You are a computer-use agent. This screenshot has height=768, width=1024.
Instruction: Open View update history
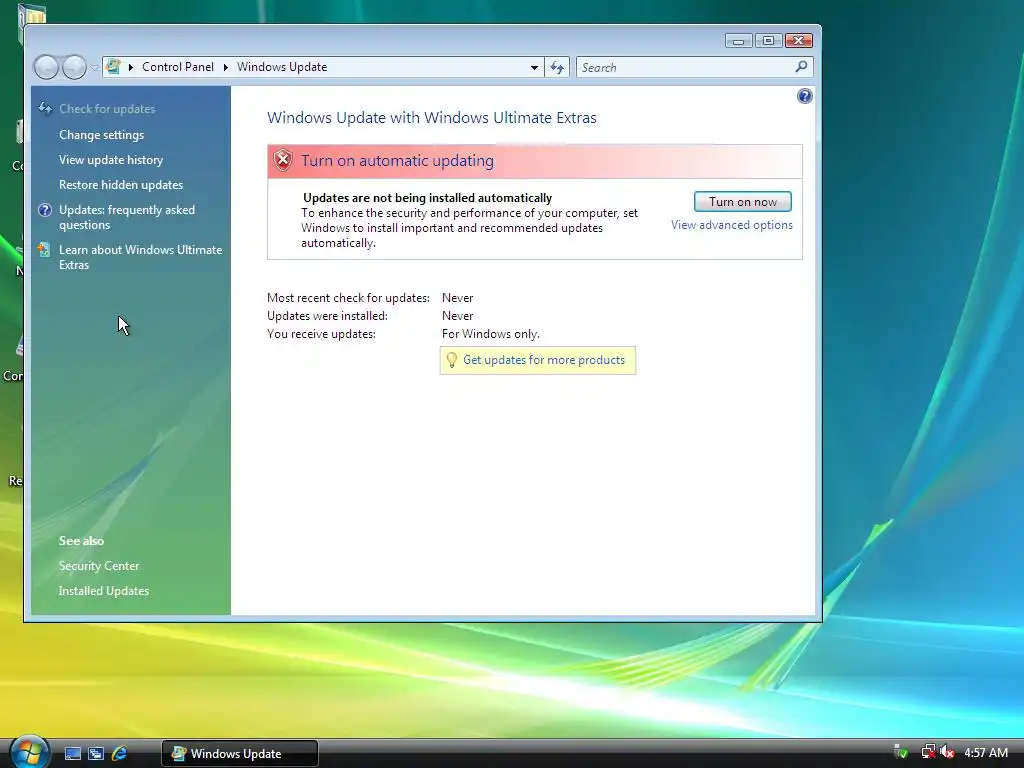(x=111, y=159)
